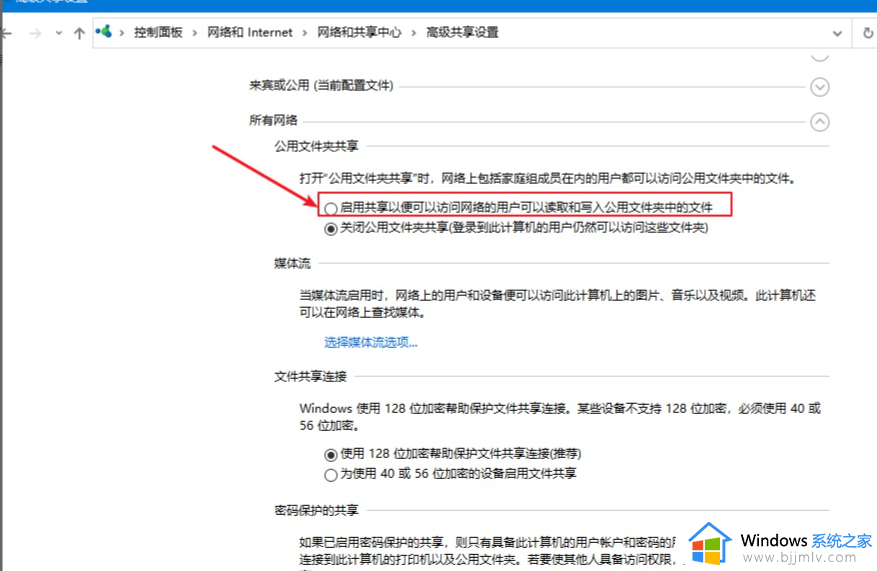Expand chevron after 网络和 Internet breadcrumb
This screenshot has height=571, width=877.
[x=305, y=33]
